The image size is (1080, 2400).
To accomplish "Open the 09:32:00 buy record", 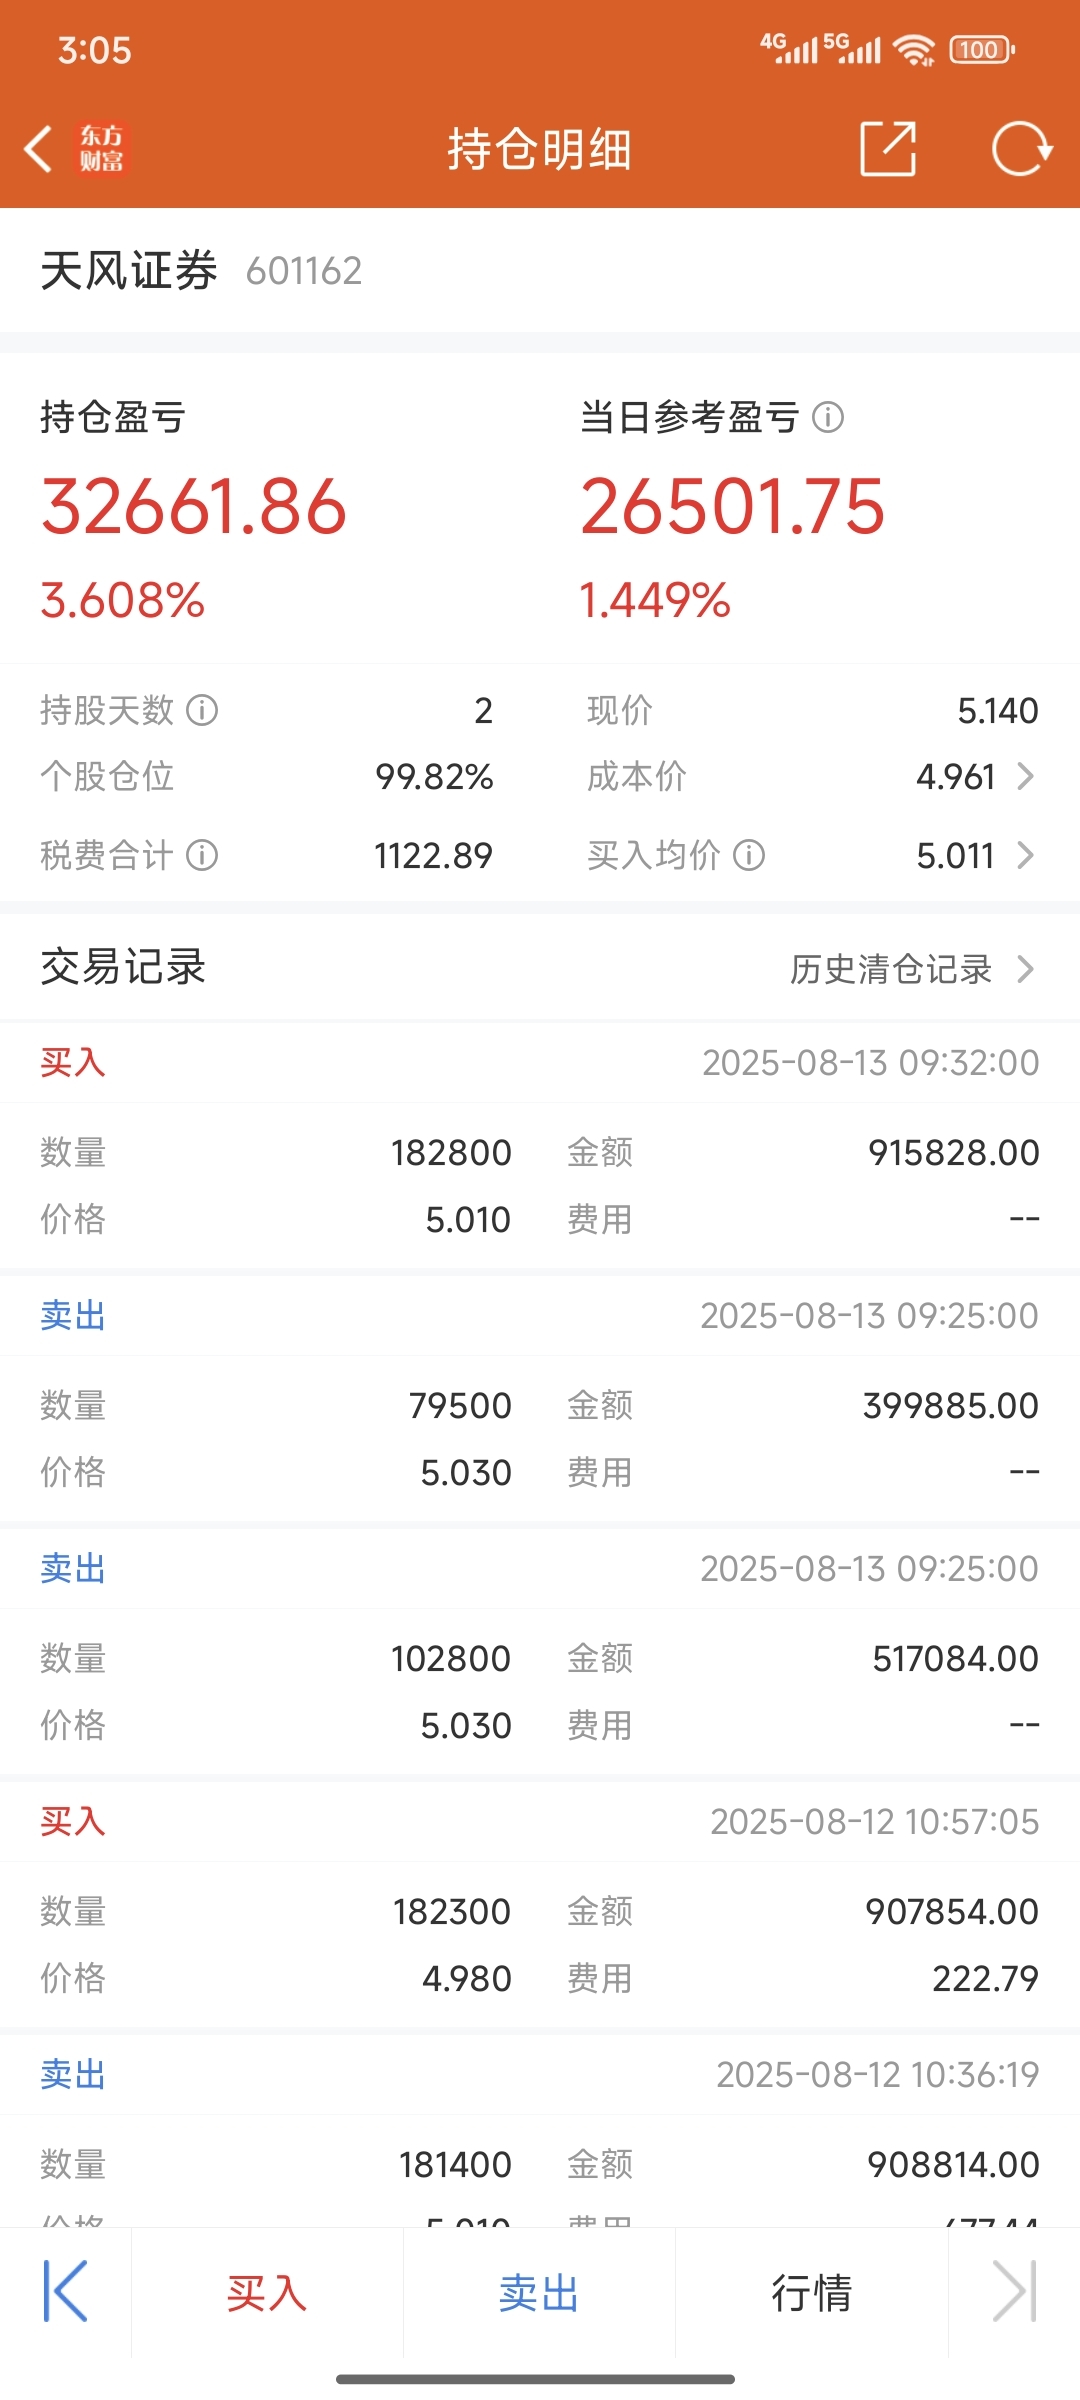I will point(540,1145).
